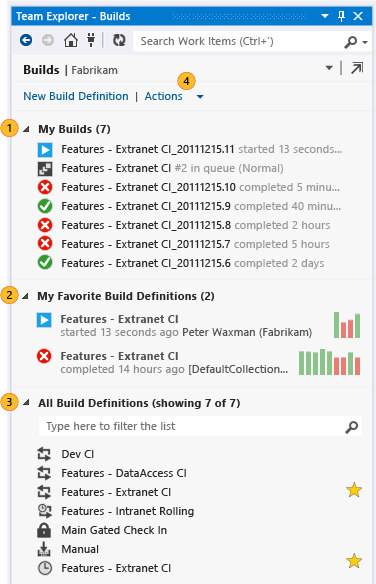This screenshot has width=376, height=584.
Task: Click Main Gated Check In lock icon
Action: 44,530
